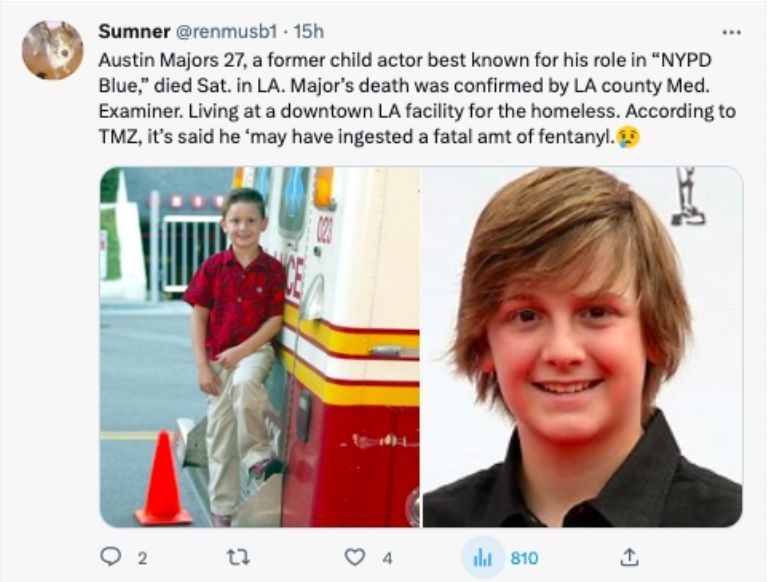This screenshot has height=582, width=768.
Task: Click the word TMZ in the tweet
Action: click(x=117, y=135)
